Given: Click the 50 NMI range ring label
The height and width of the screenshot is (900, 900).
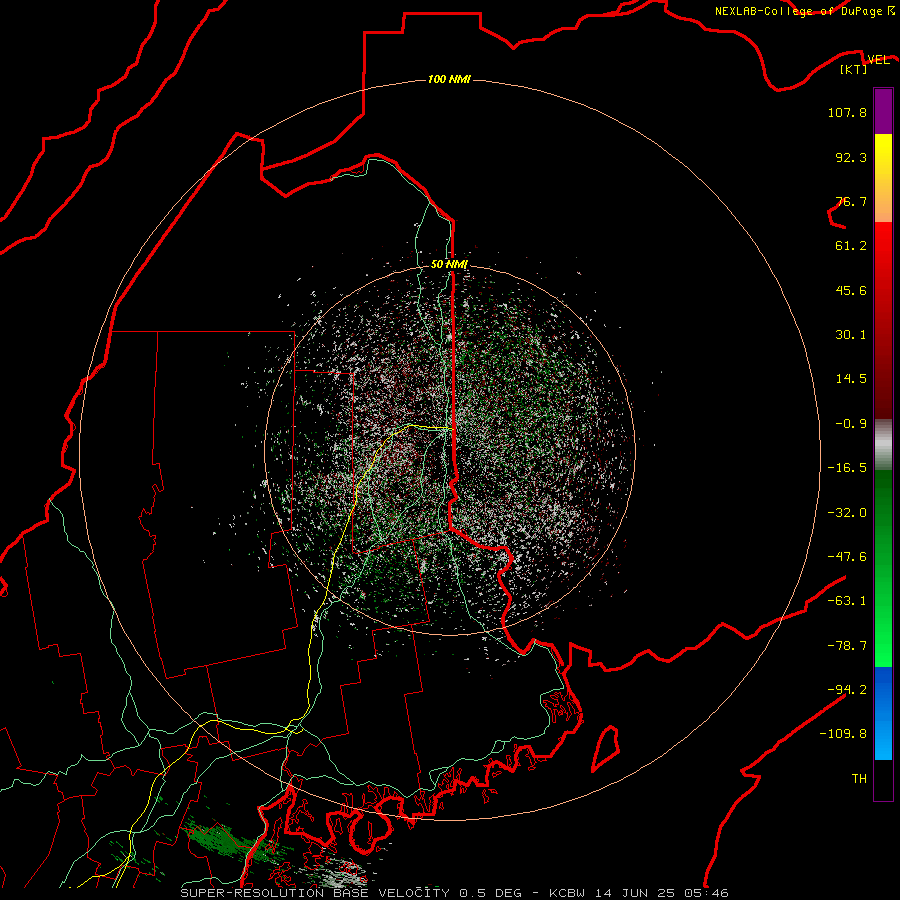Looking at the screenshot, I should [x=449, y=265].
